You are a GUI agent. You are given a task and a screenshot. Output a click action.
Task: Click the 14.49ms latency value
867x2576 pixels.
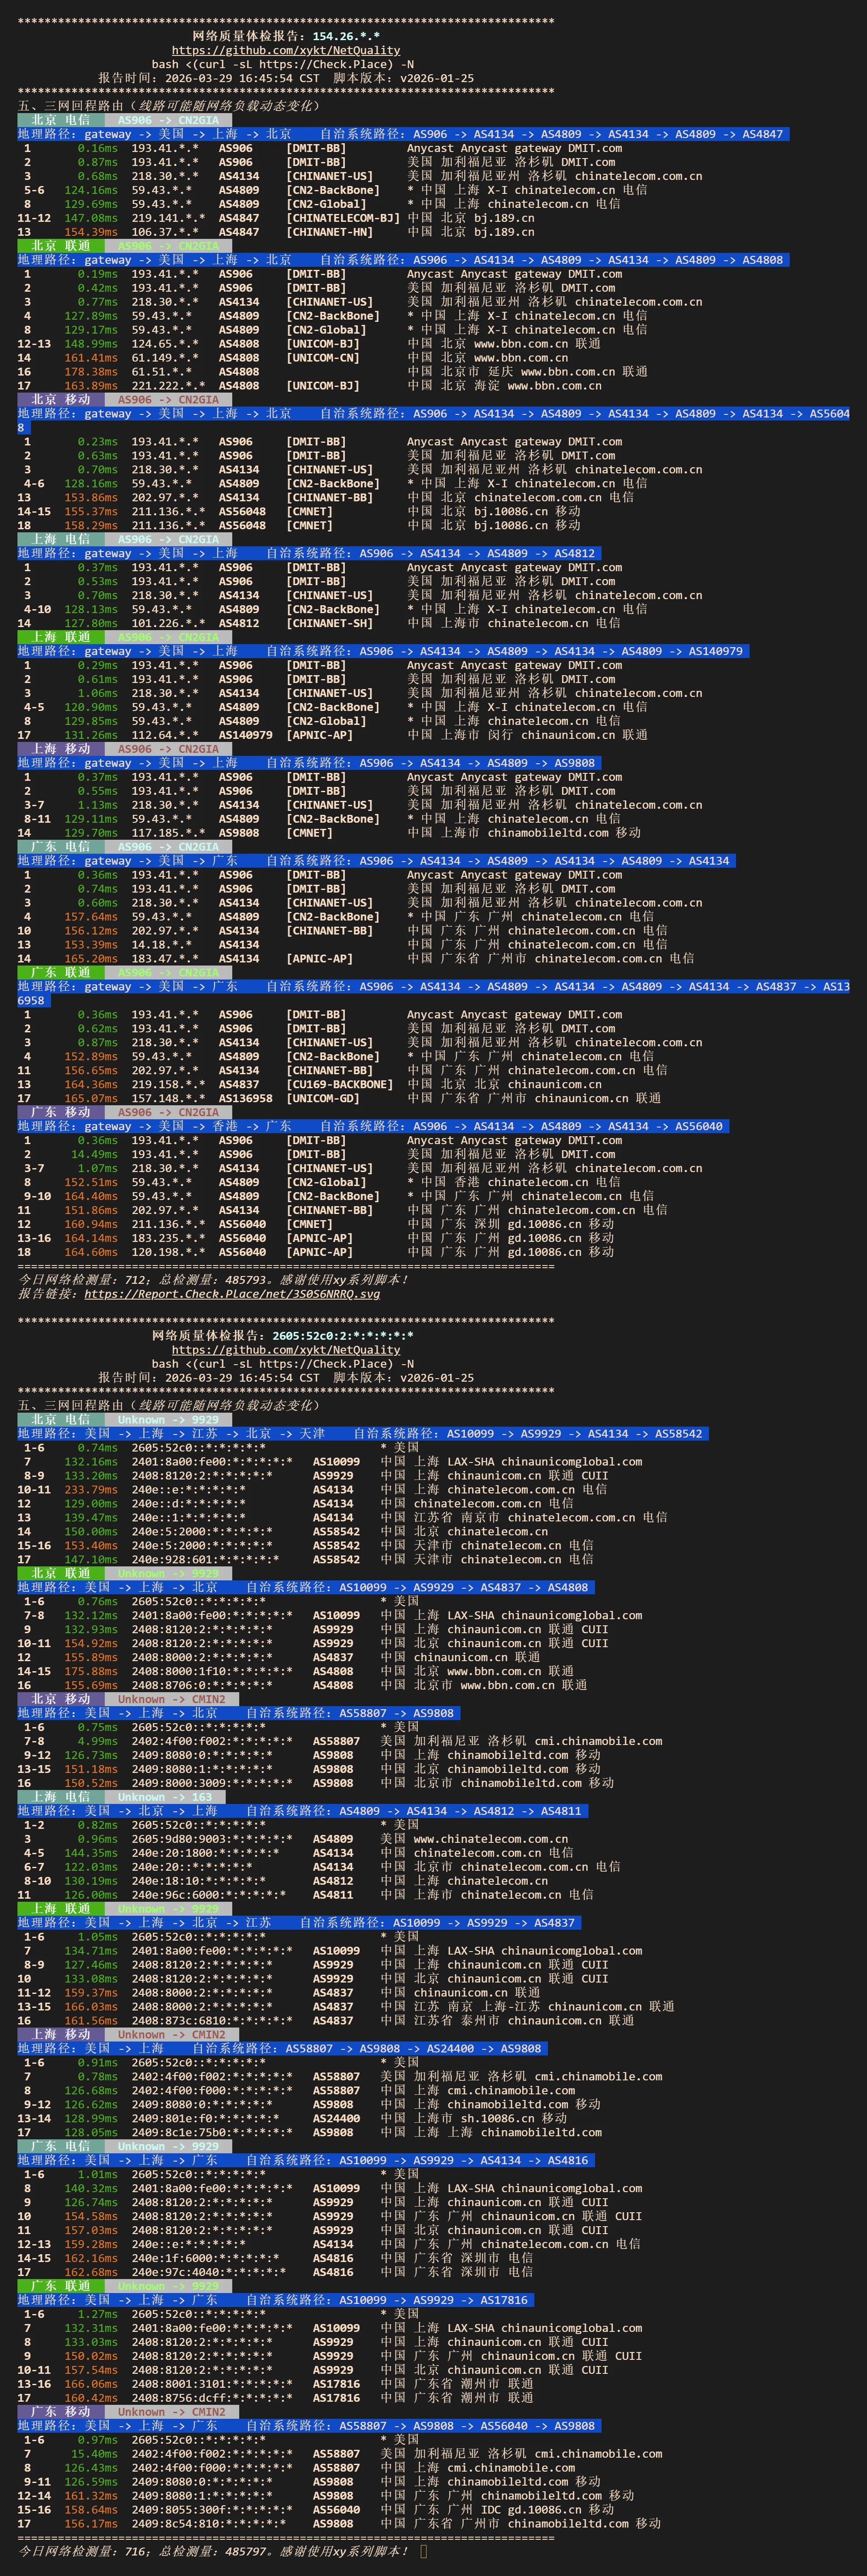94,1155
